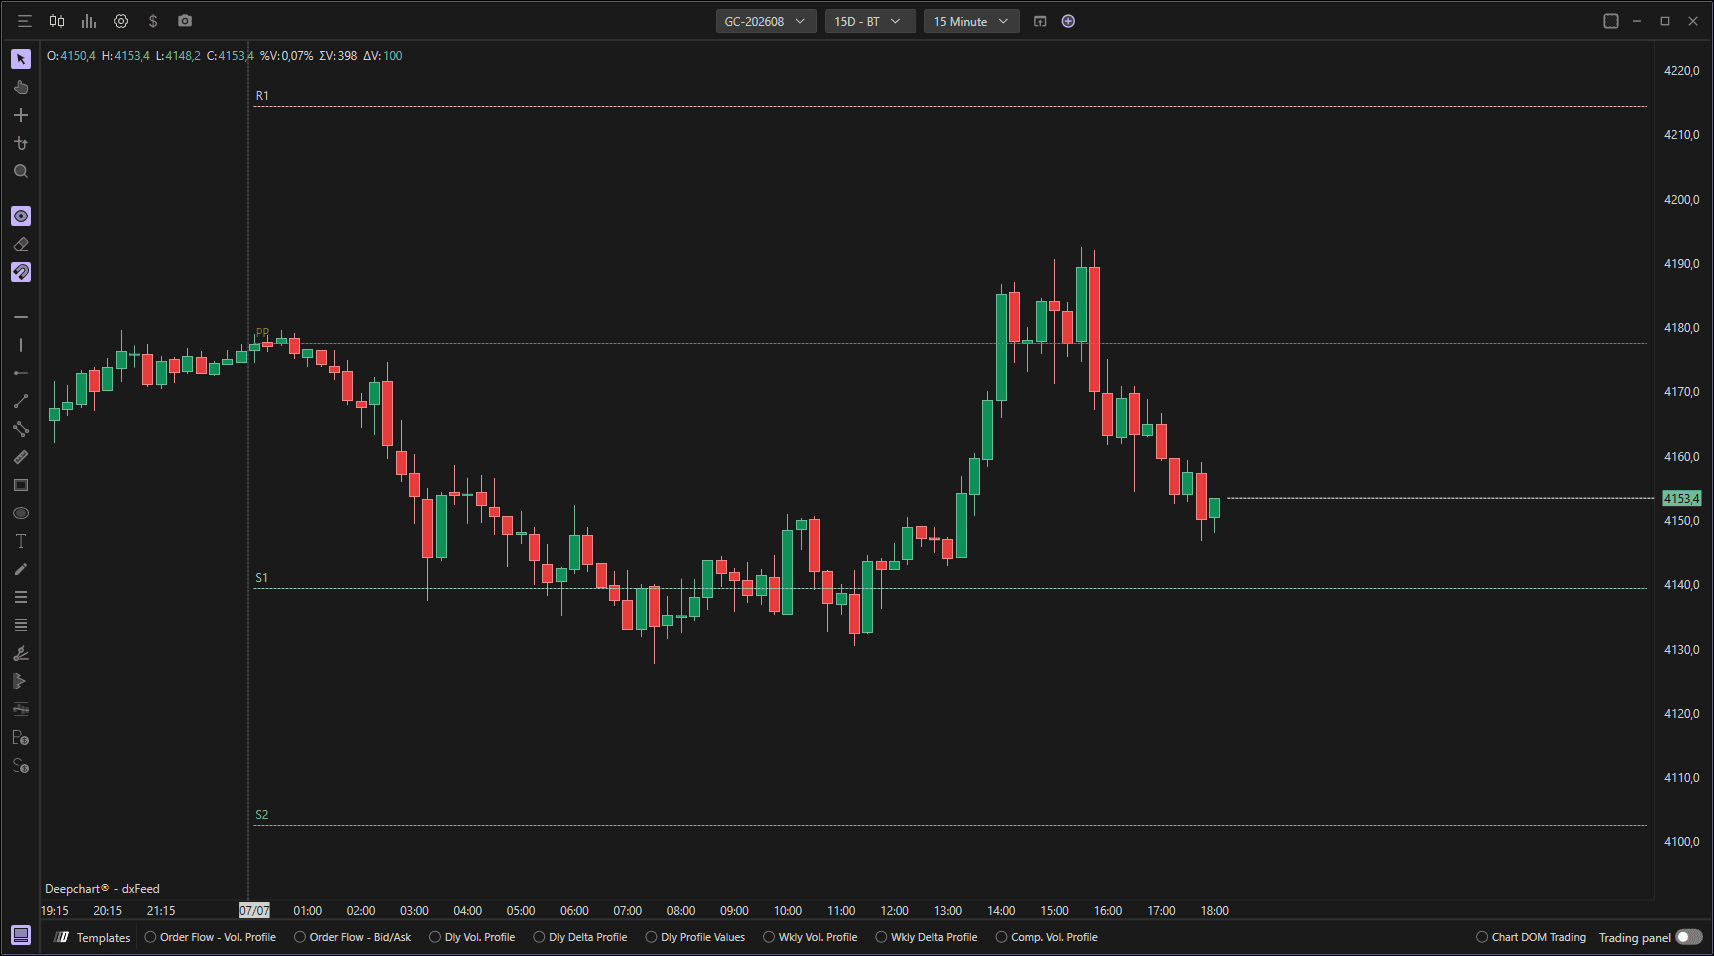The image size is (1714, 956).
Task: Select the four-line levels drawing tool
Action: (x=21, y=625)
